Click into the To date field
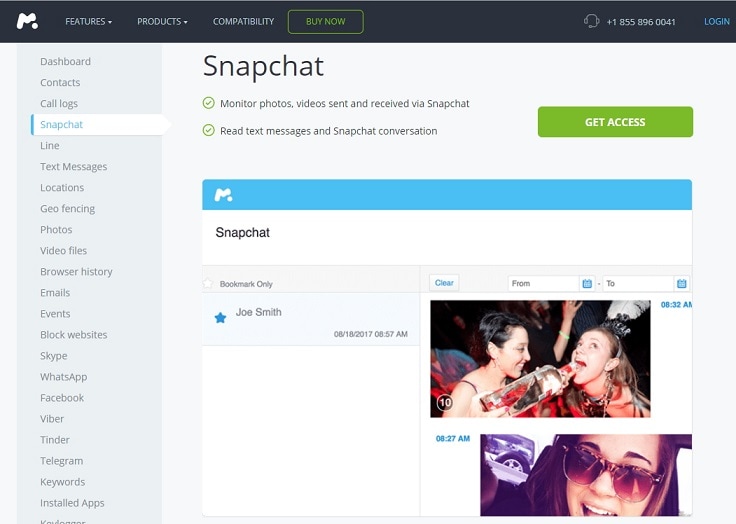This screenshot has width=736, height=524. [x=638, y=283]
